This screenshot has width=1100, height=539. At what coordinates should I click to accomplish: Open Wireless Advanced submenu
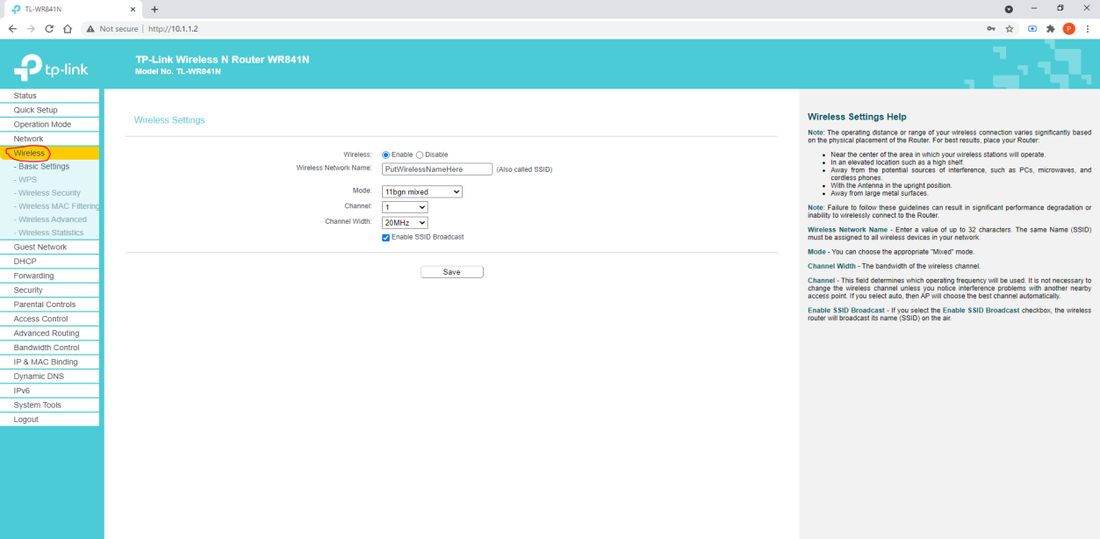coord(50,219)
